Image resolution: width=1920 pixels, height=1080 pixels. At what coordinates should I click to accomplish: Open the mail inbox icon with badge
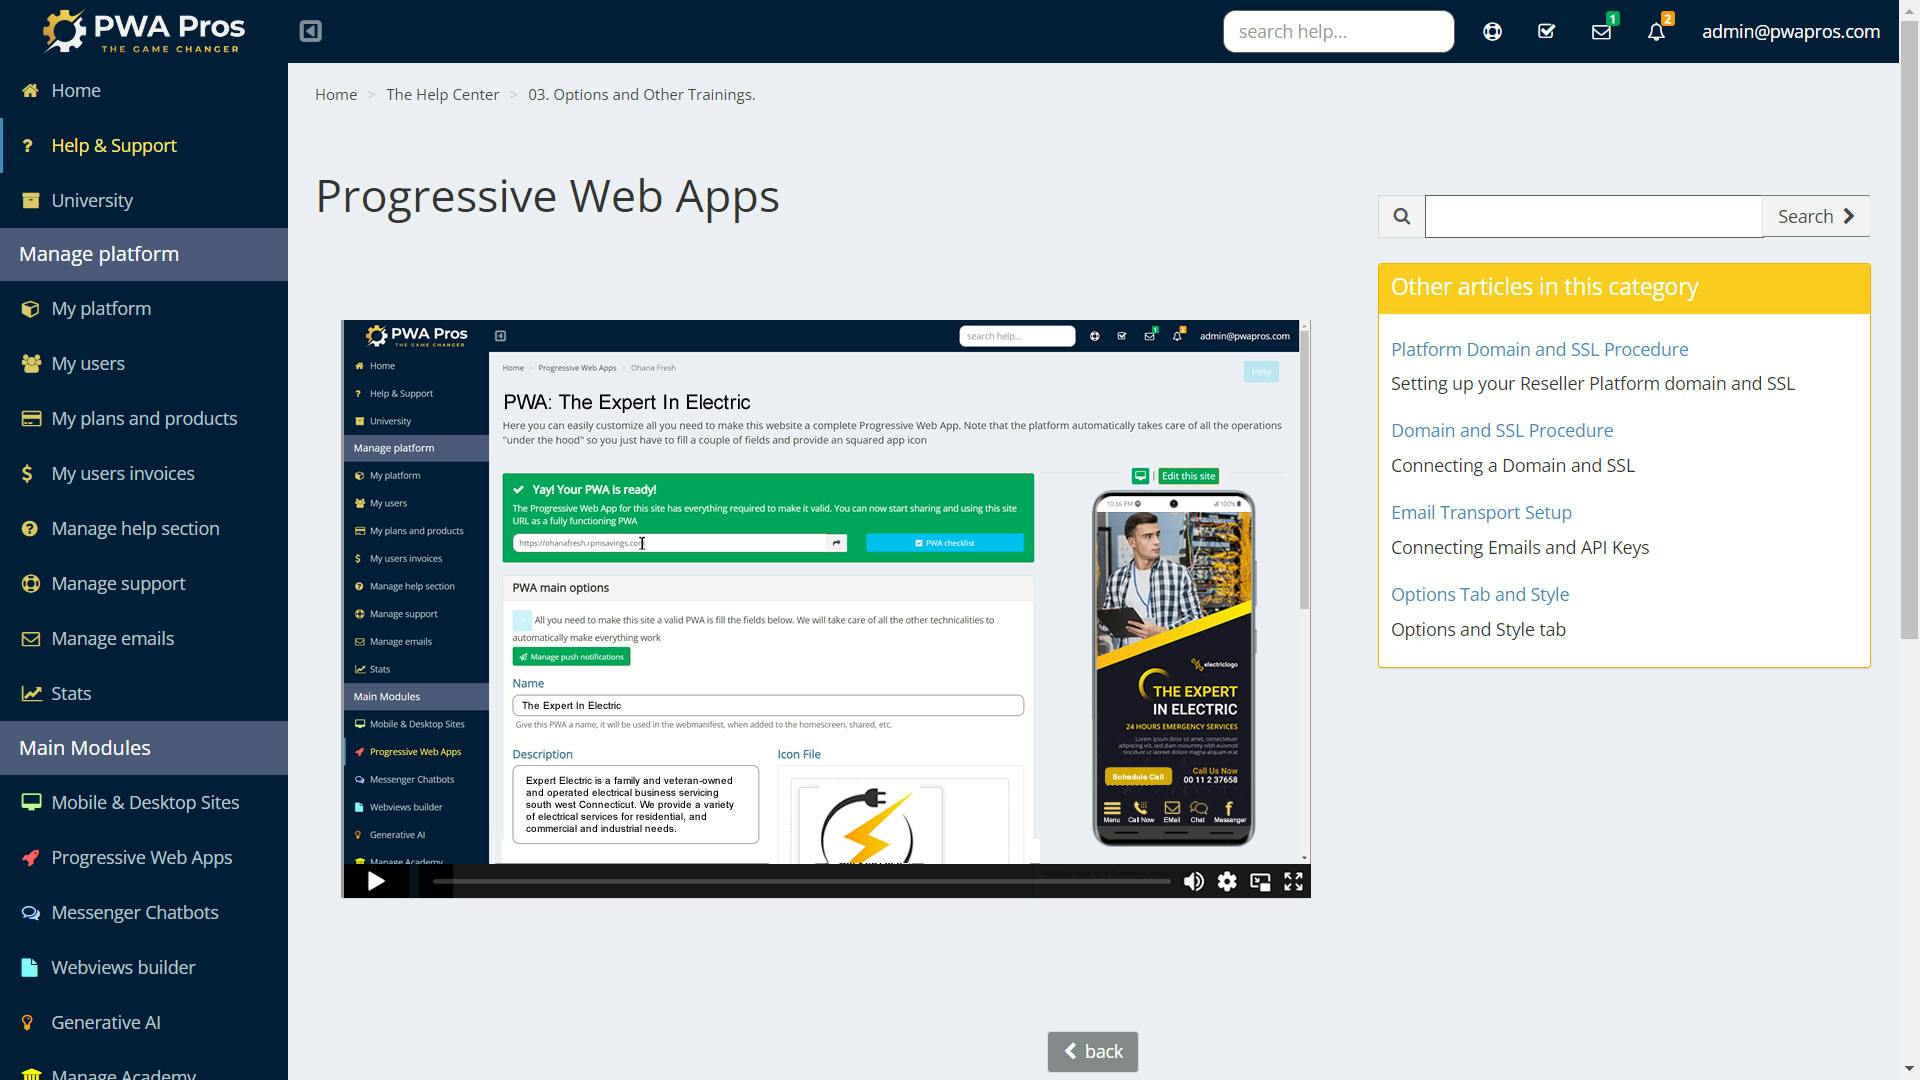(x=1601, y=32)
